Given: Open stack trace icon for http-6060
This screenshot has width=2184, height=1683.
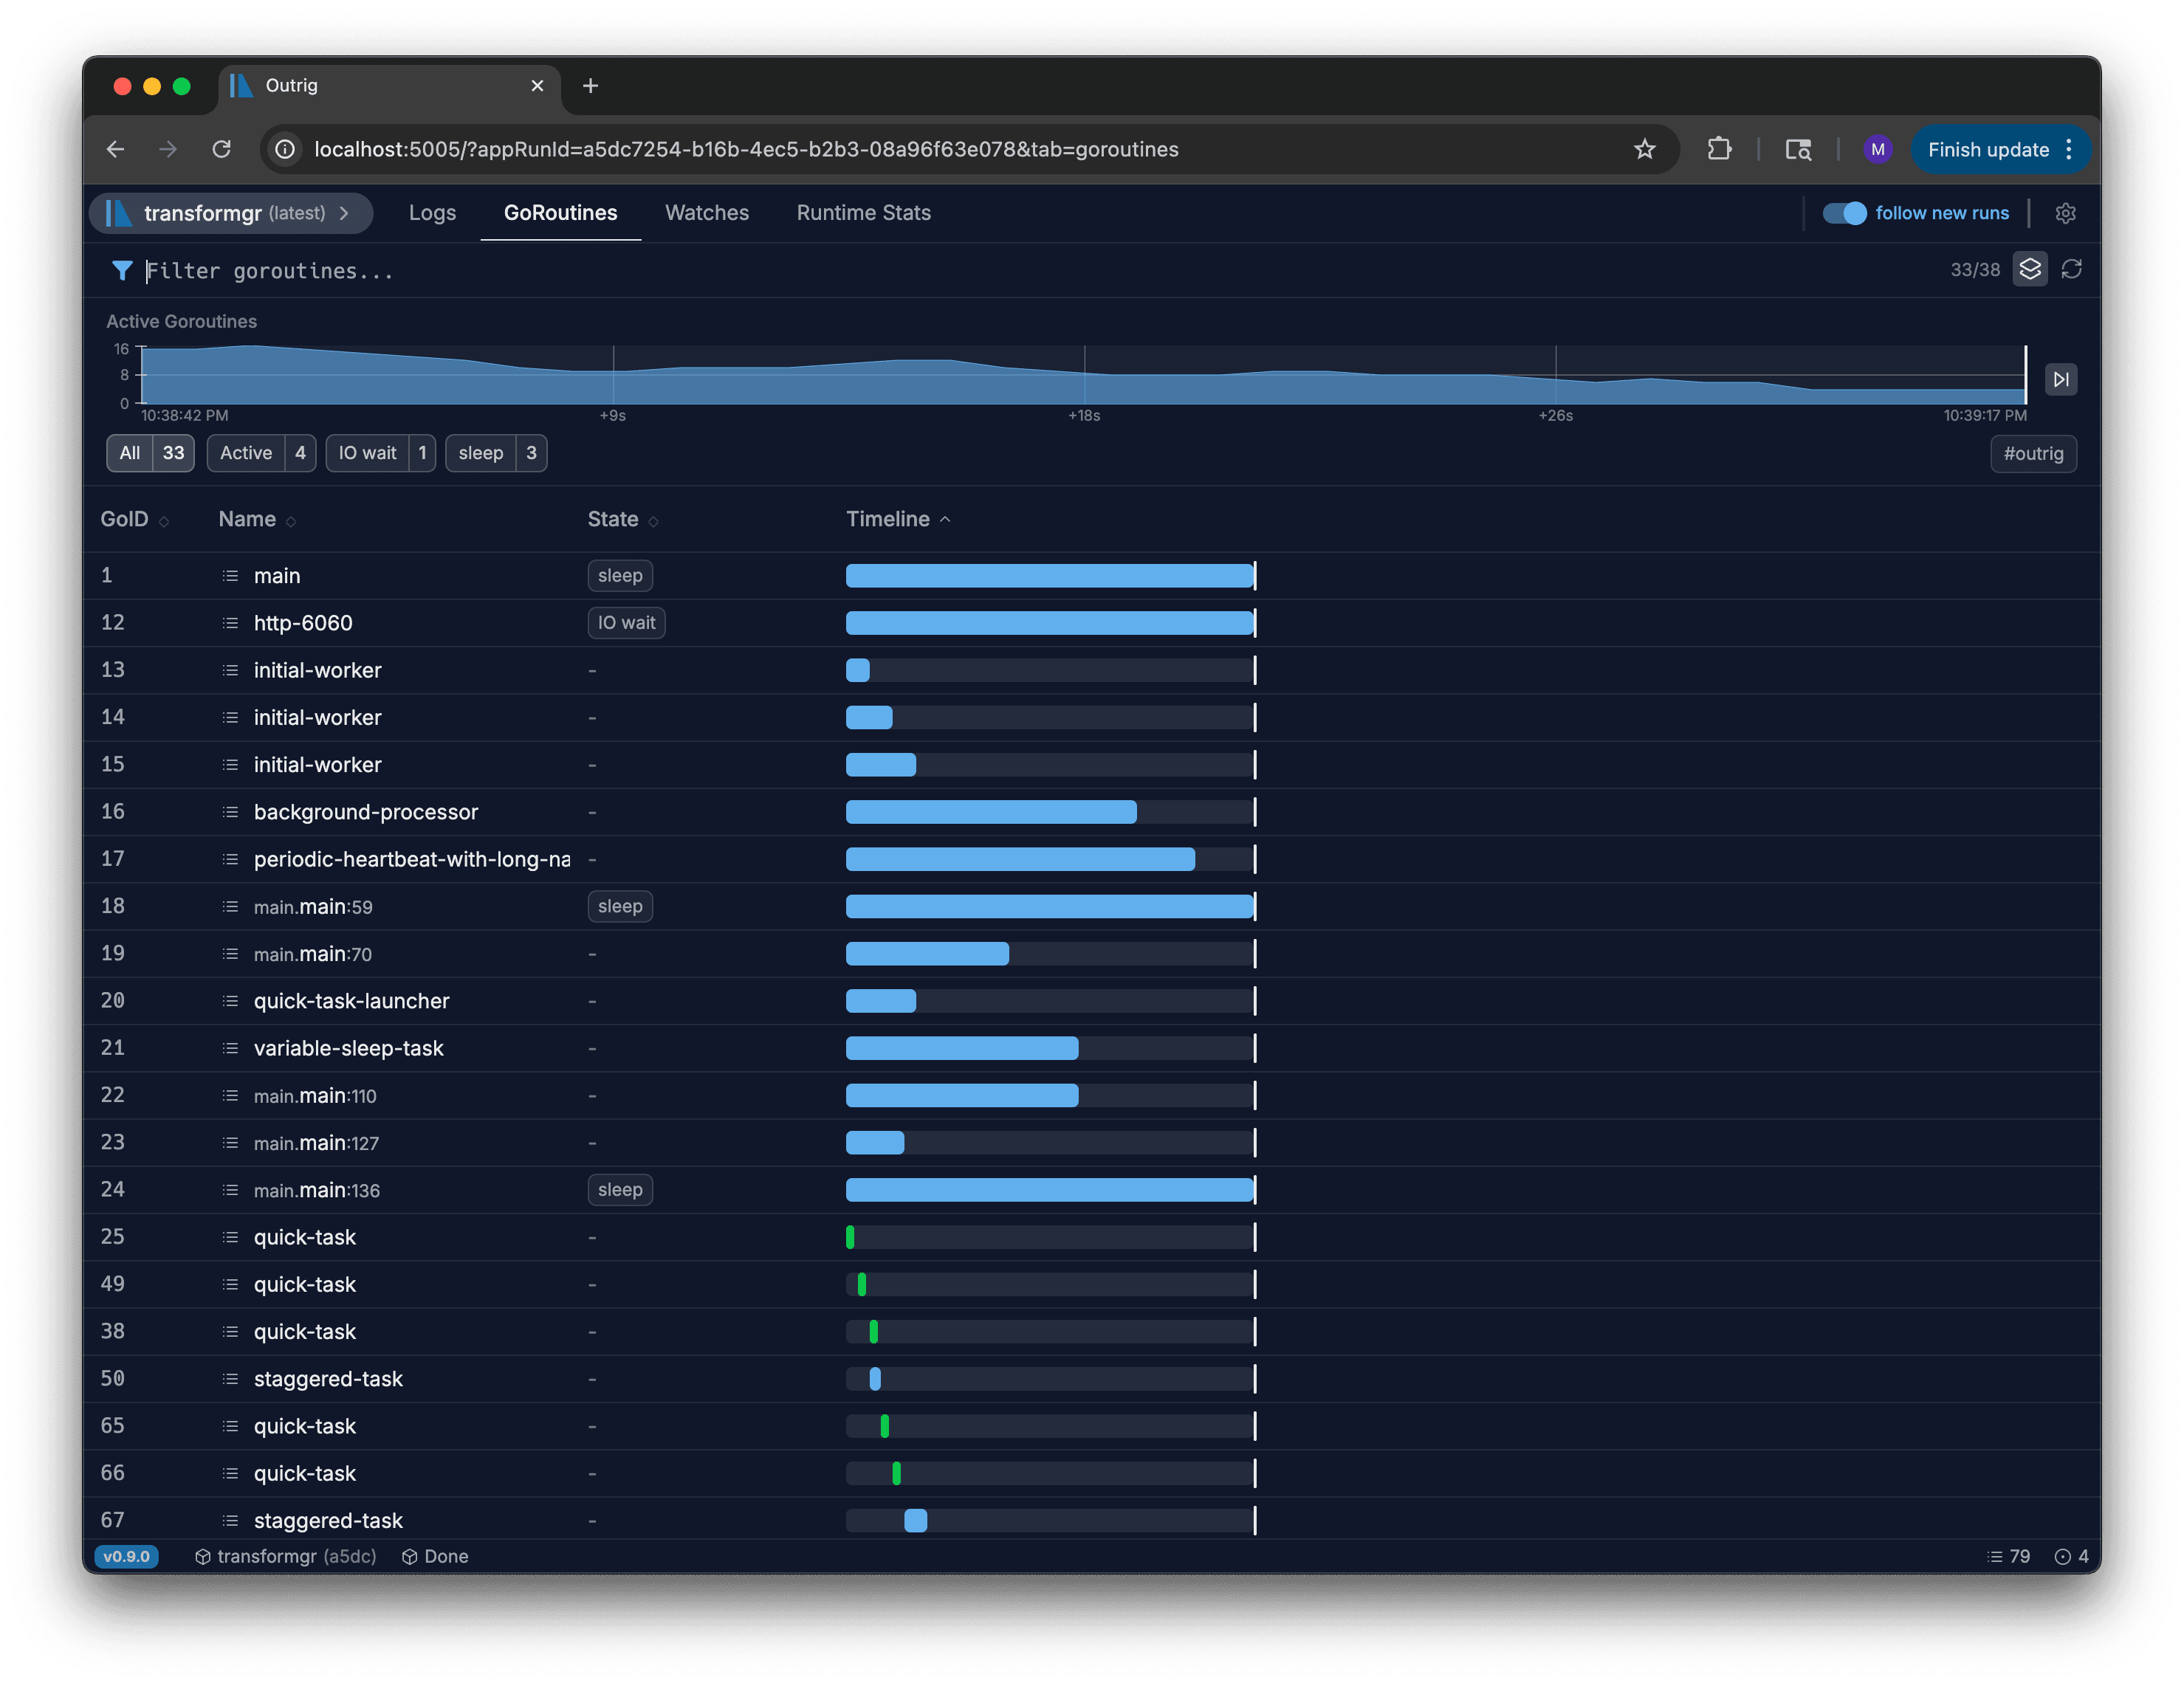Looking at the screenshot, I should tap(230, 623).
